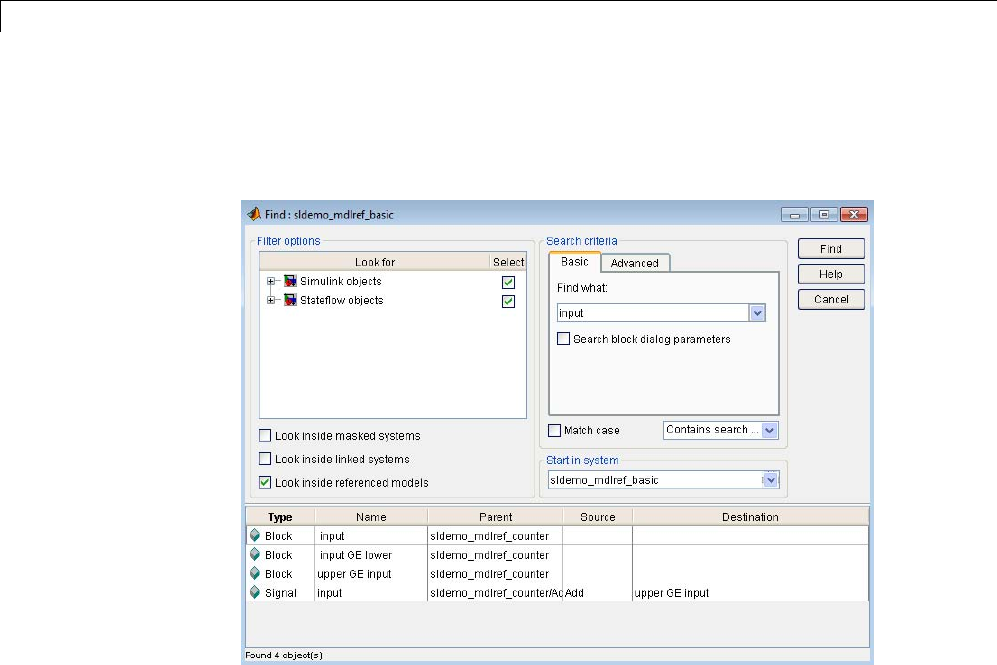Click the 'Add' source cell

(598, 593)
